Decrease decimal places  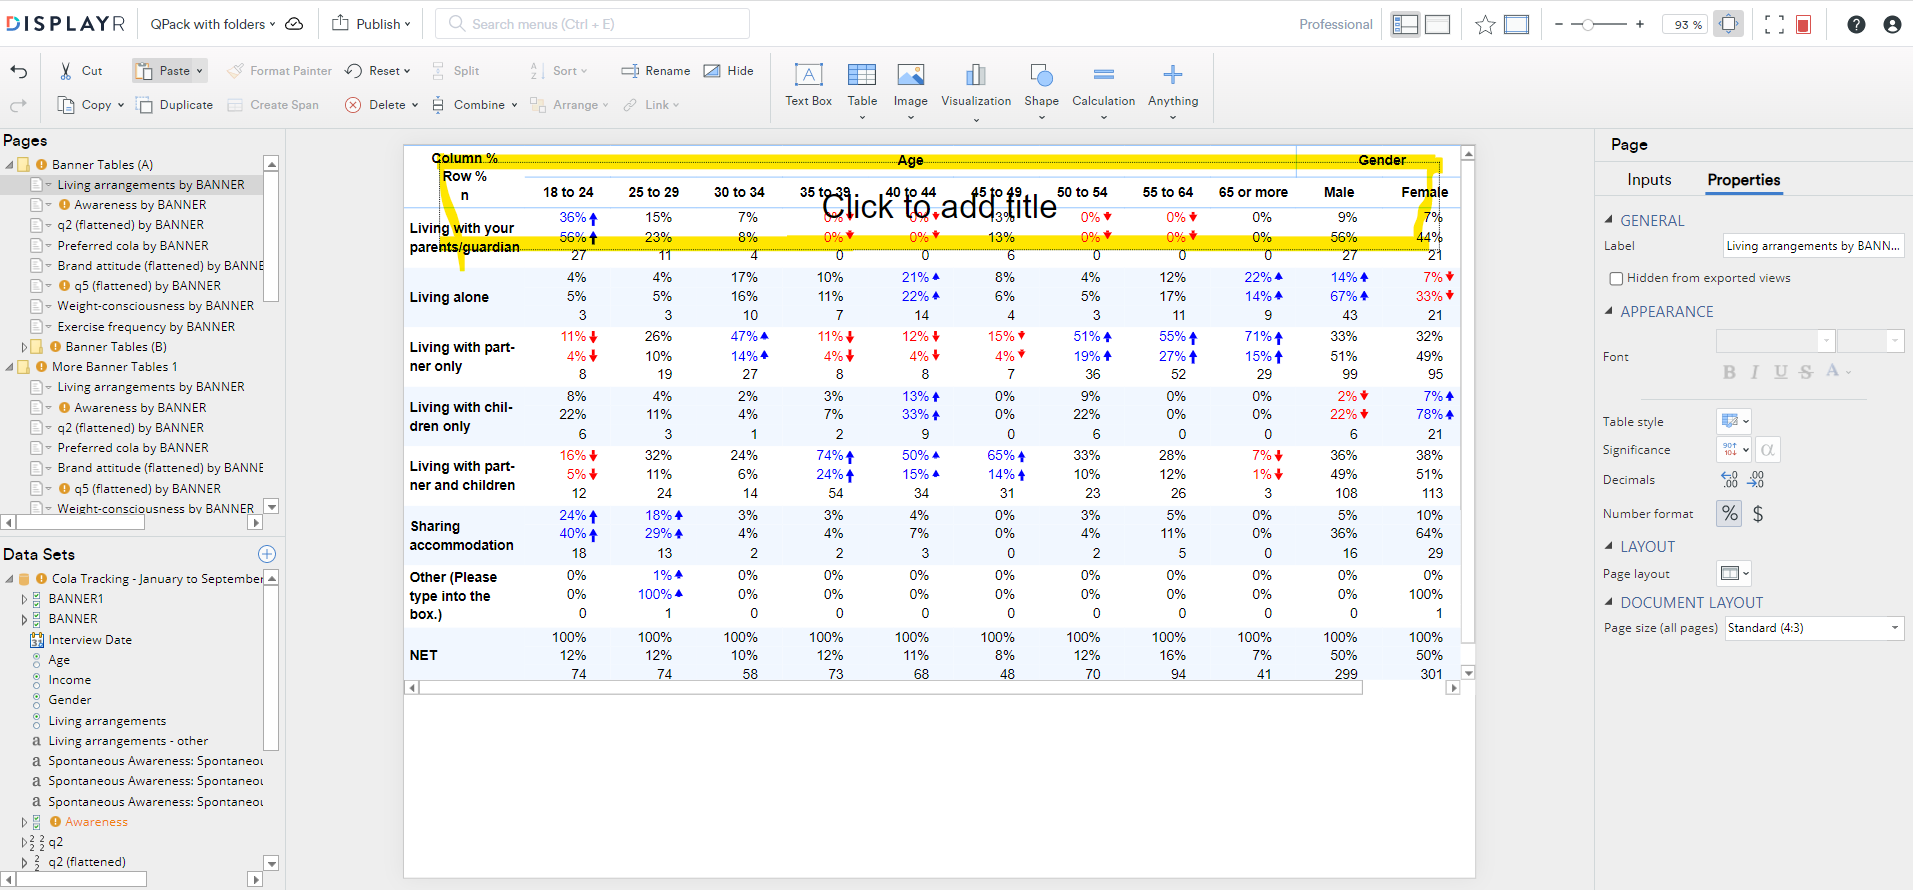(x=1756, y=480)
